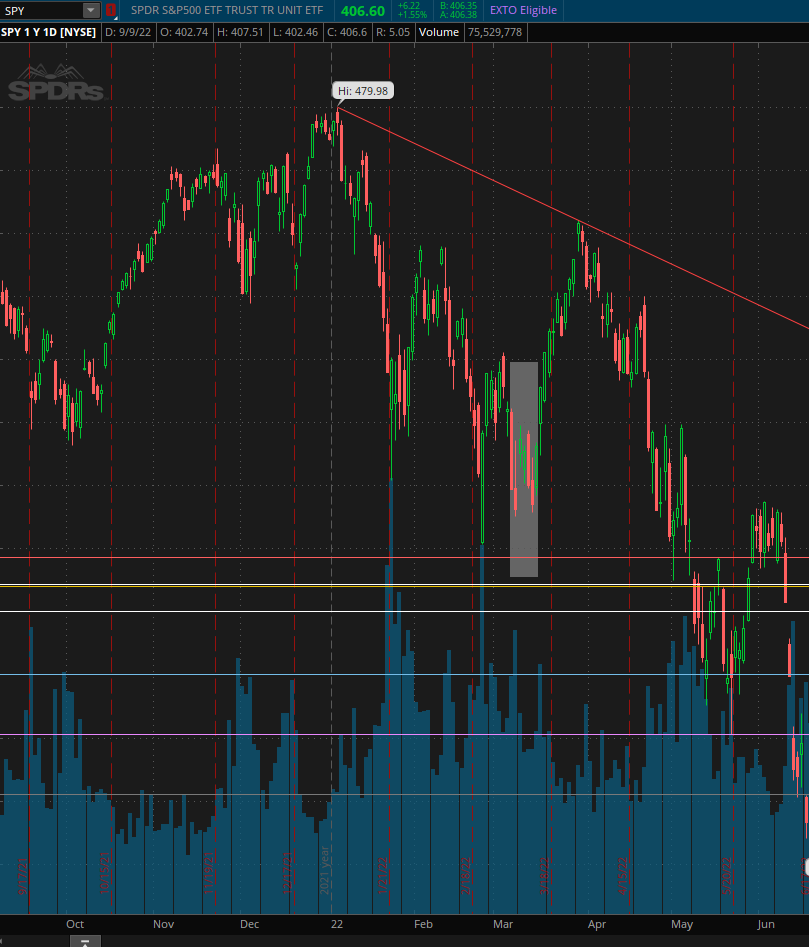Click the red symbol link icon
809x947 pixels.
[110, 10]
